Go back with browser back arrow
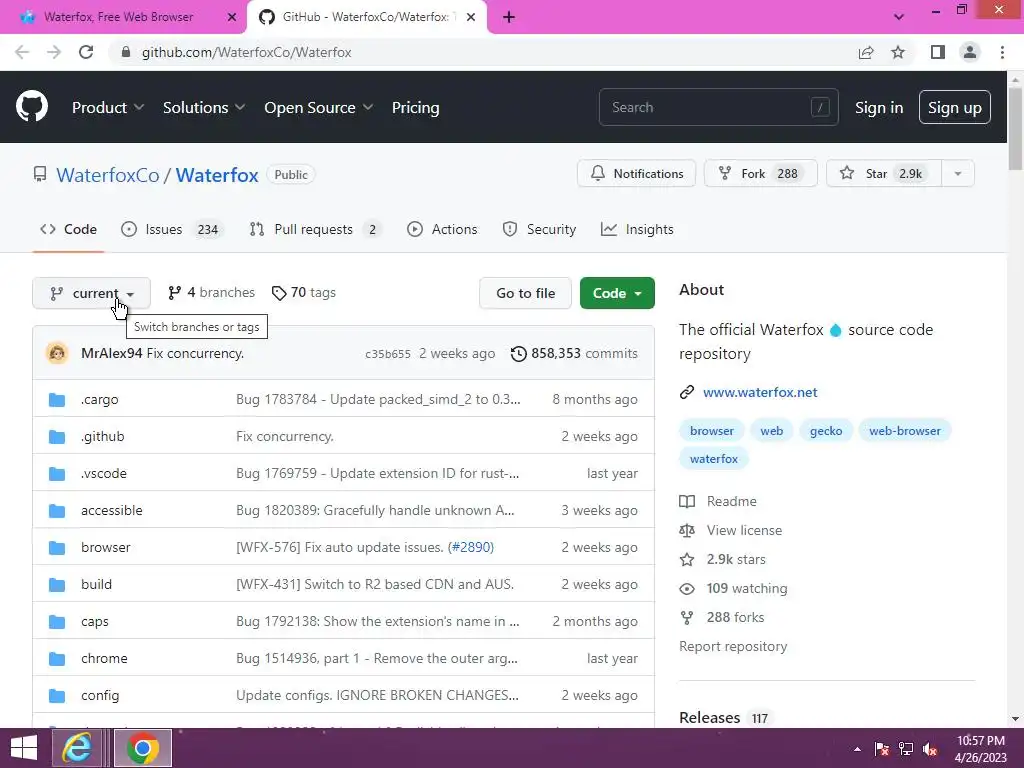1024x768 pixels. (22, 52)
